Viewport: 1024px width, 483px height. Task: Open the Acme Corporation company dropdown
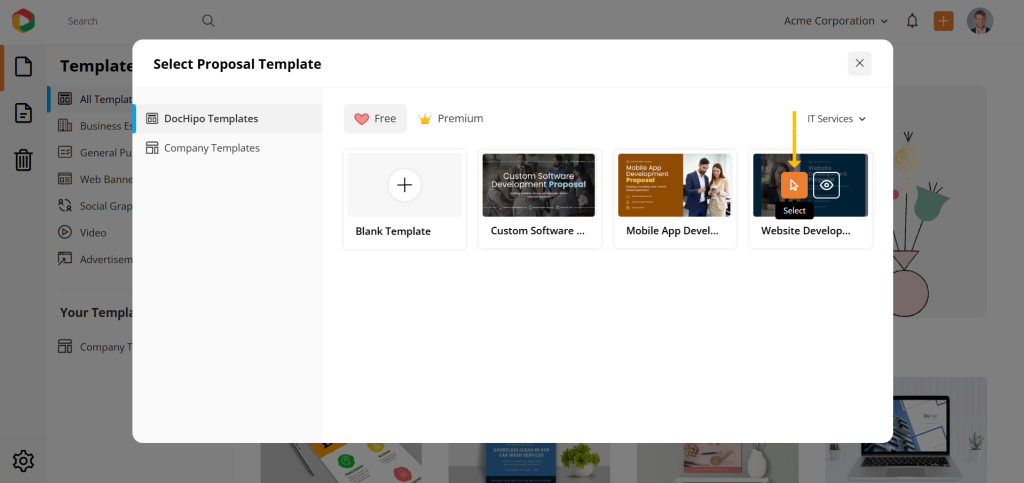click(x=836, y=21)
